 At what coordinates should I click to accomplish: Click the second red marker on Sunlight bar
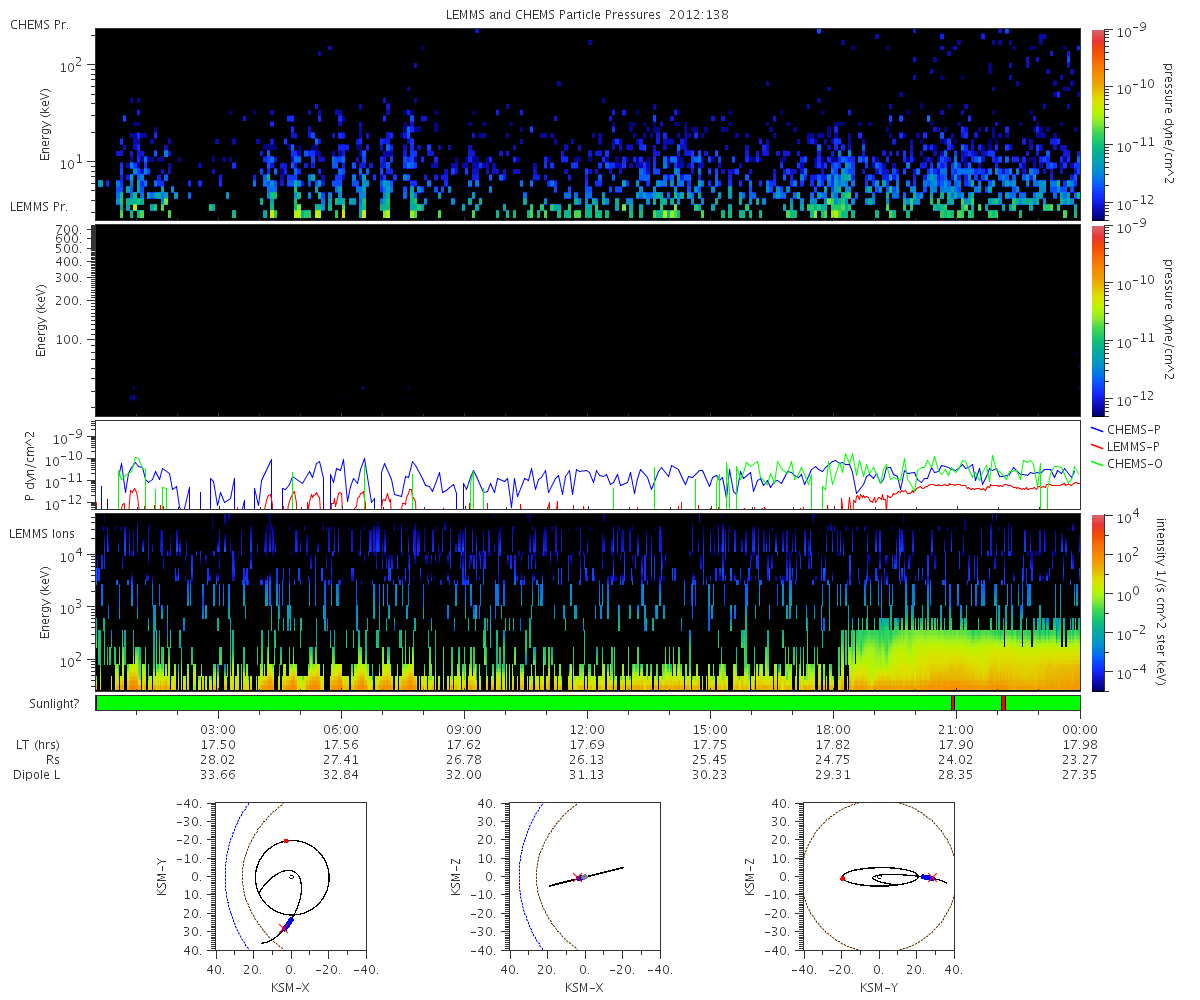pos(1003,703)
